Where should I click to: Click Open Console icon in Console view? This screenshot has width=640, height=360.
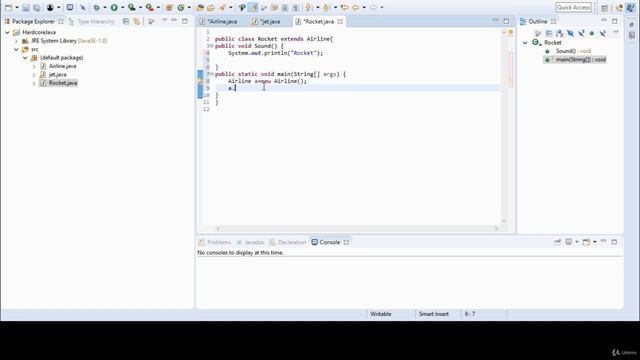click(586, 242)
